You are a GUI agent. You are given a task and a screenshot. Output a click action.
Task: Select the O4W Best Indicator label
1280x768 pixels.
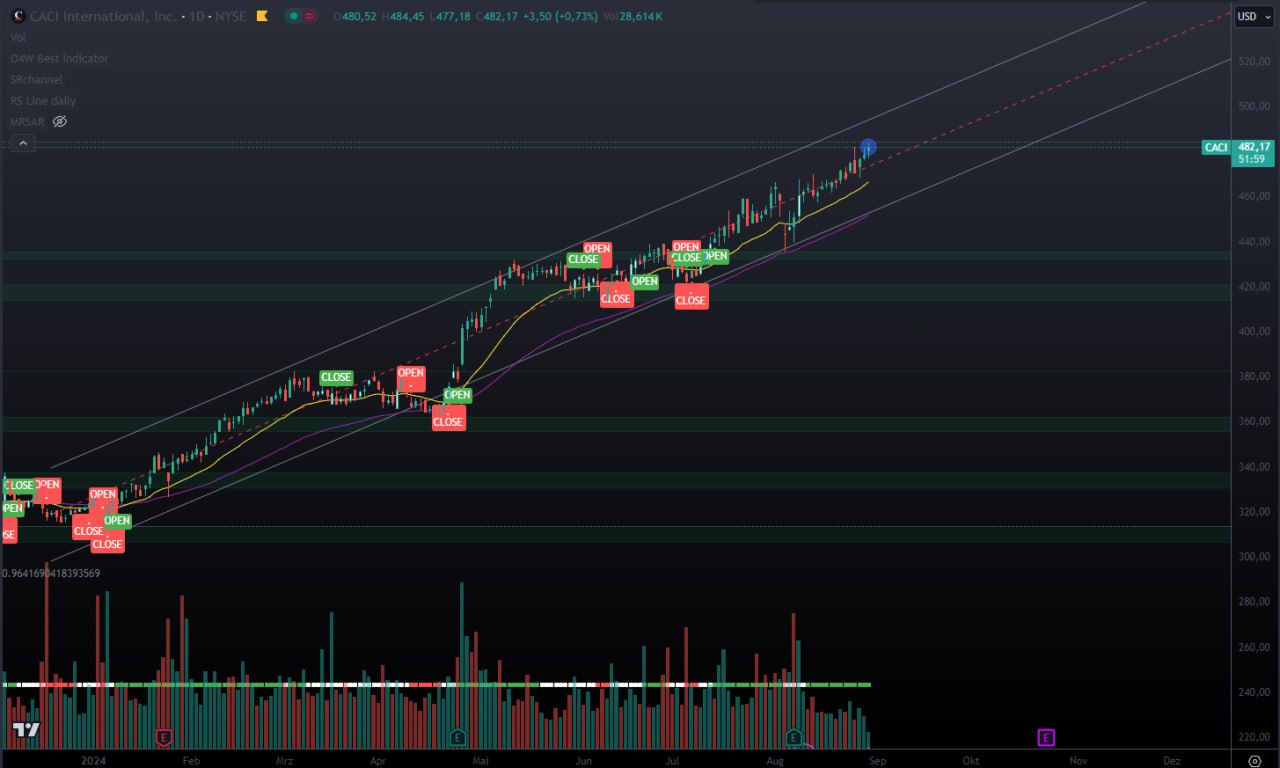pos(59,58)
